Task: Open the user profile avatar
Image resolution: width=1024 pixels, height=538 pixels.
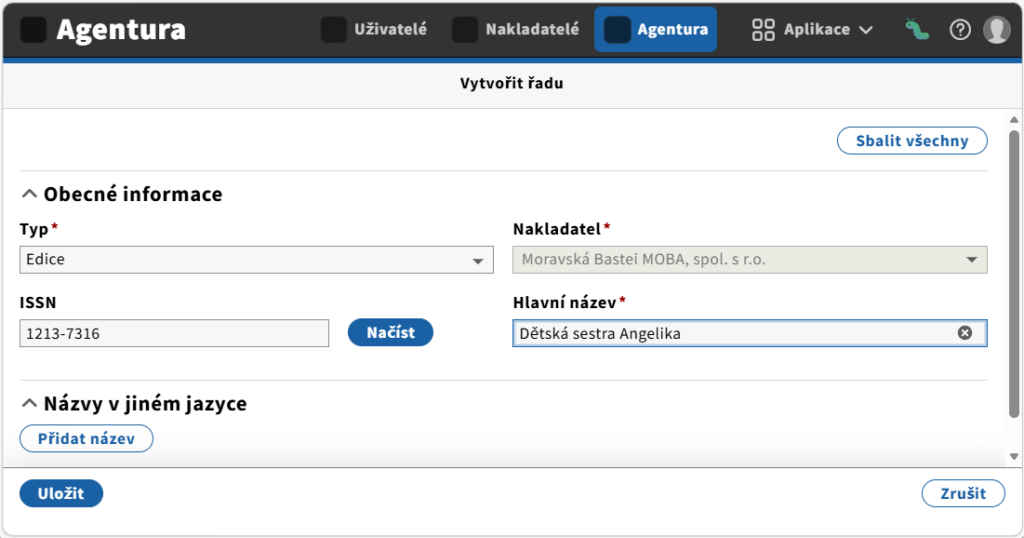Action: [997, 29]
